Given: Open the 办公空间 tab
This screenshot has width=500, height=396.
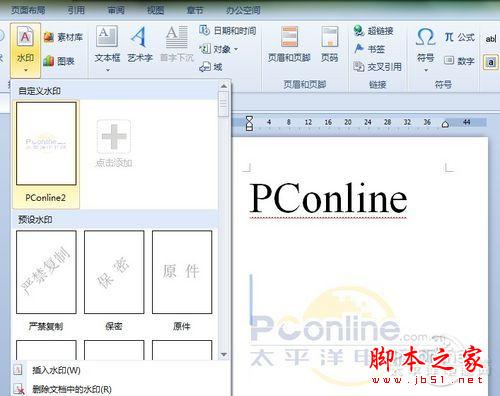Looking at the screenshot, I should pyautogui.click(x=243, y=10).
